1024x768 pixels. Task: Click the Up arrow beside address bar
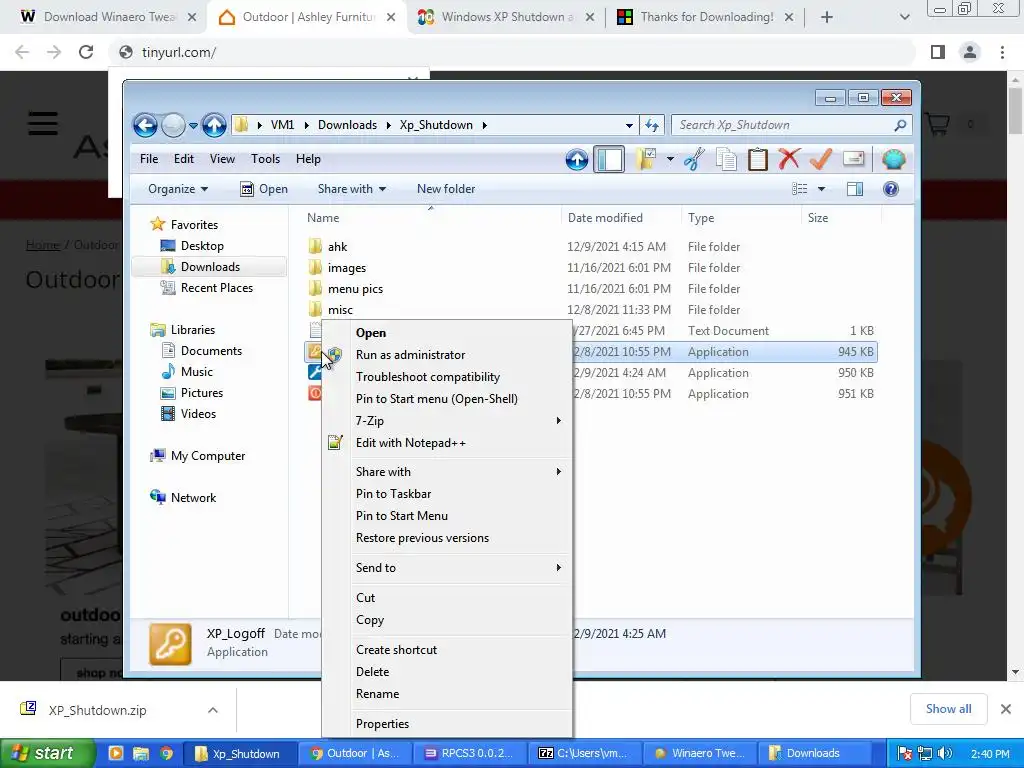point(214,125)
